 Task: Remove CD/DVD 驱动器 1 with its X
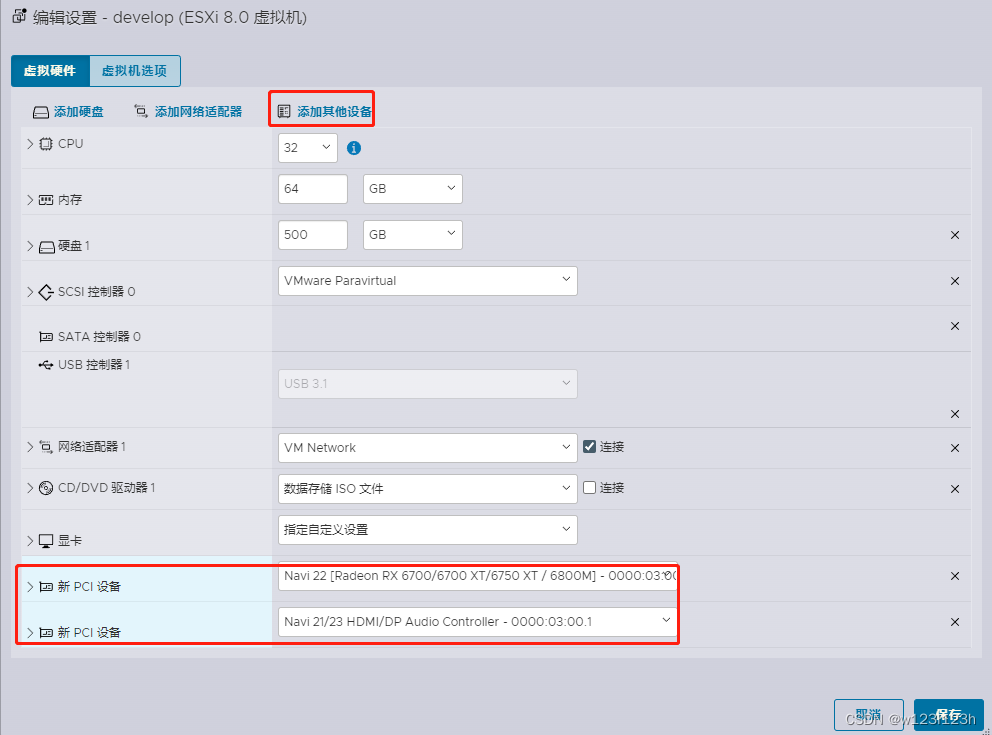(955, 490)
